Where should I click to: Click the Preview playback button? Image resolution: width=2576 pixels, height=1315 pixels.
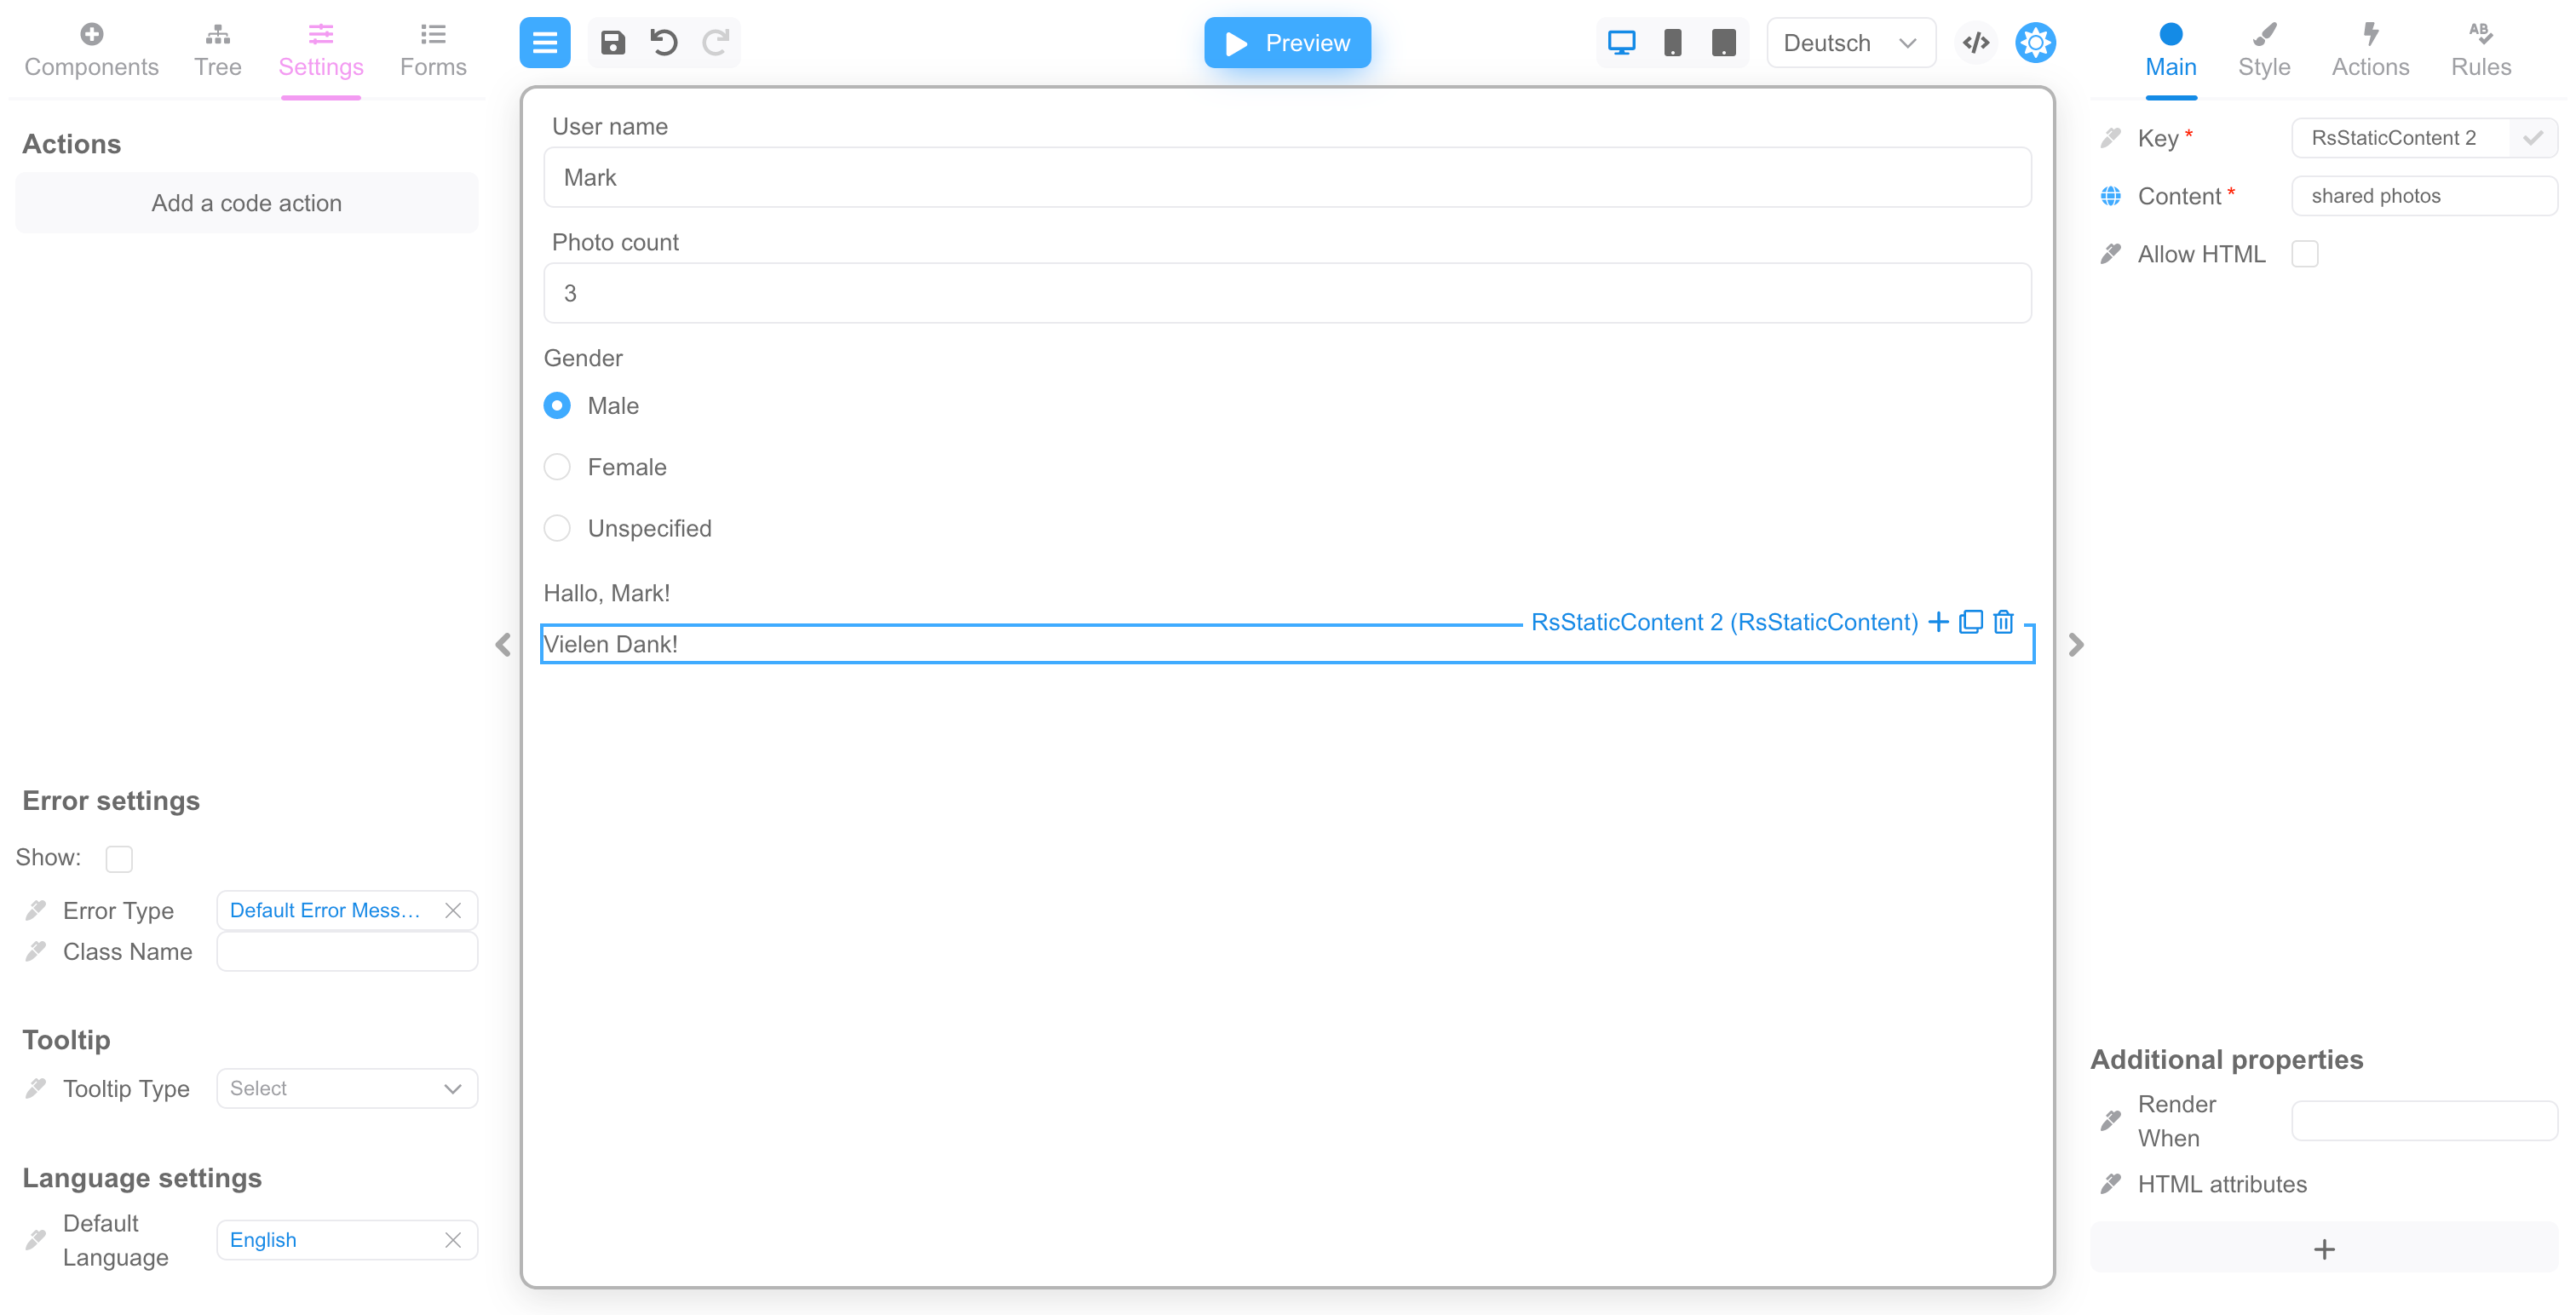pos(1288,42)
